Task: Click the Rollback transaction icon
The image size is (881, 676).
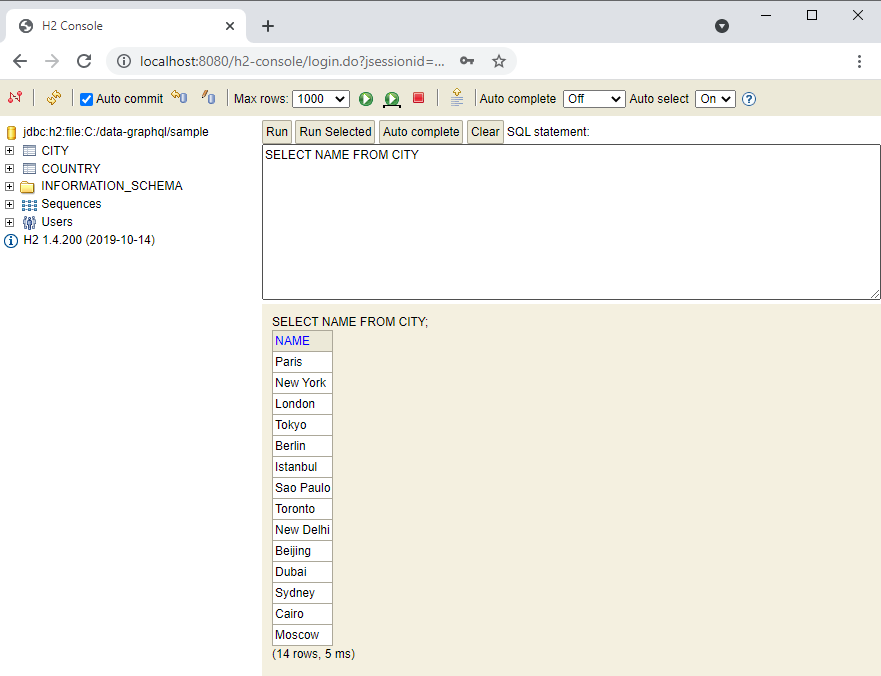Action: tap(208, 98)
